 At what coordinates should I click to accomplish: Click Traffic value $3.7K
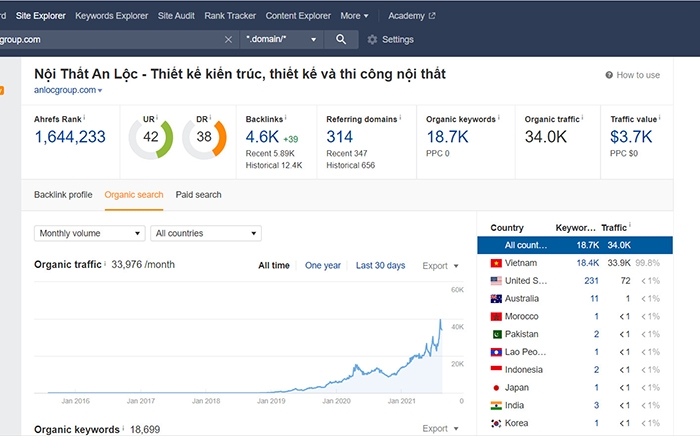pos(631,137)
